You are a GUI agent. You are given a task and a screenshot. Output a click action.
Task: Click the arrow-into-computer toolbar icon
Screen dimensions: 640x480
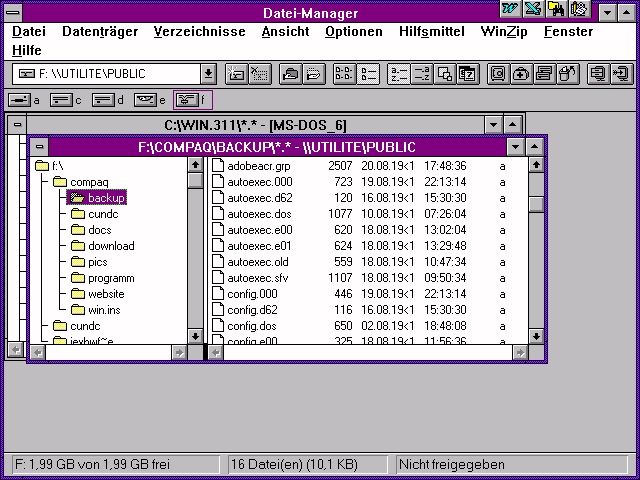(x=622, y=74)
